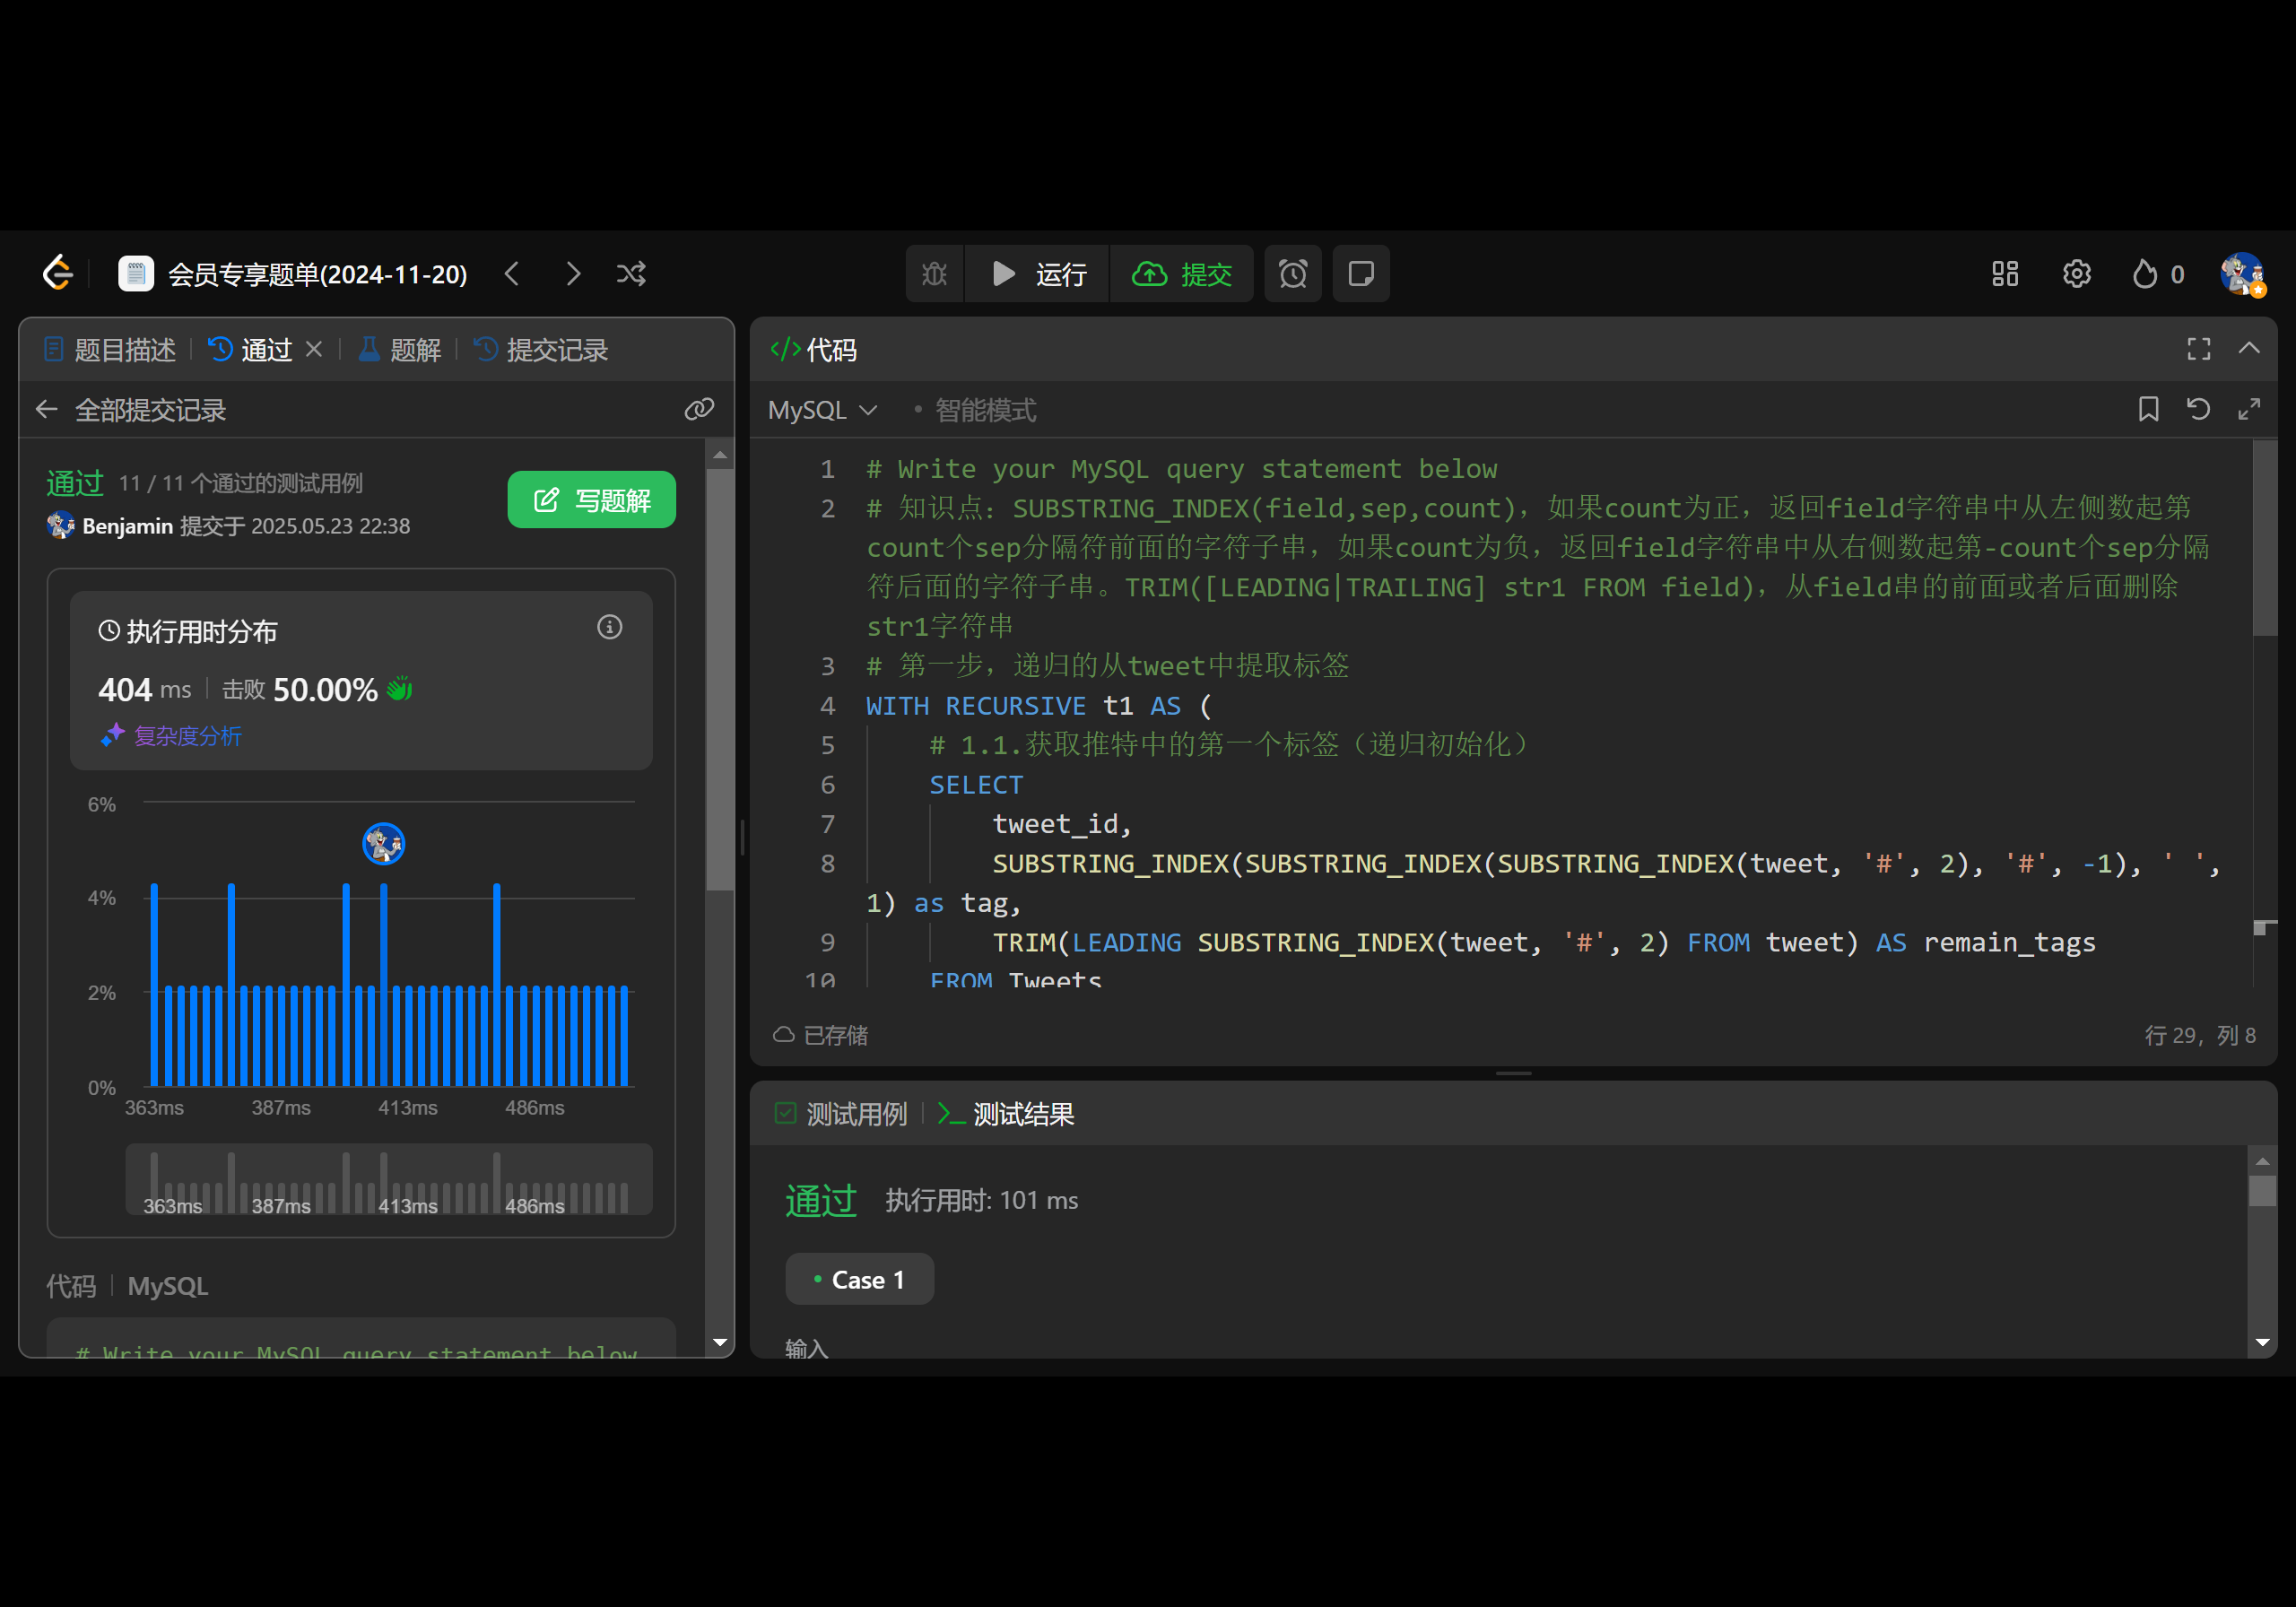Image resolution: width=2296 pixels, height=1607 pixels.
Task: Click the info icon beside 执行用时分布
Action: [609, 627]
